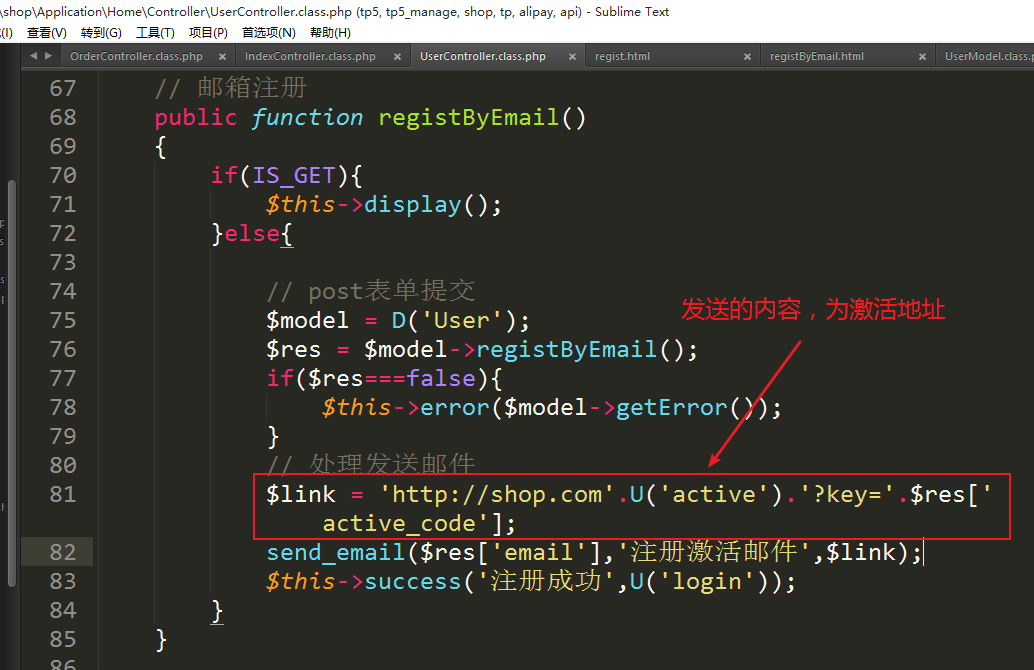Click the previous-tab left arrow
This screenshot has height=670, width=1034.
[x=33, y=56]
